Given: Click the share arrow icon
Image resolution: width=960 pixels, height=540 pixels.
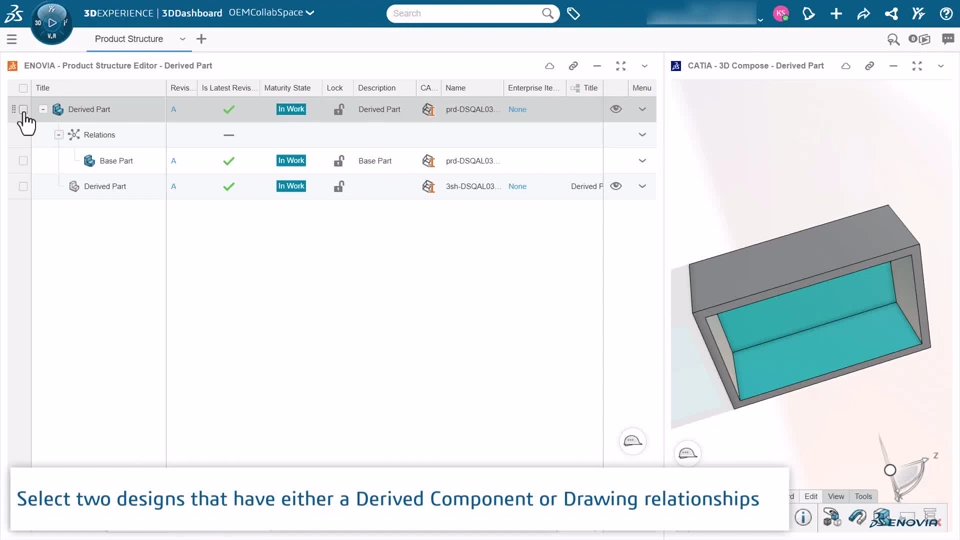Looking at the screenshot, I should [x=864, y=13].
